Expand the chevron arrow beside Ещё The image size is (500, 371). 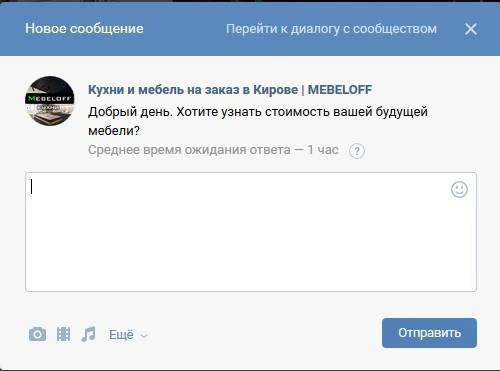coord(144,335)
